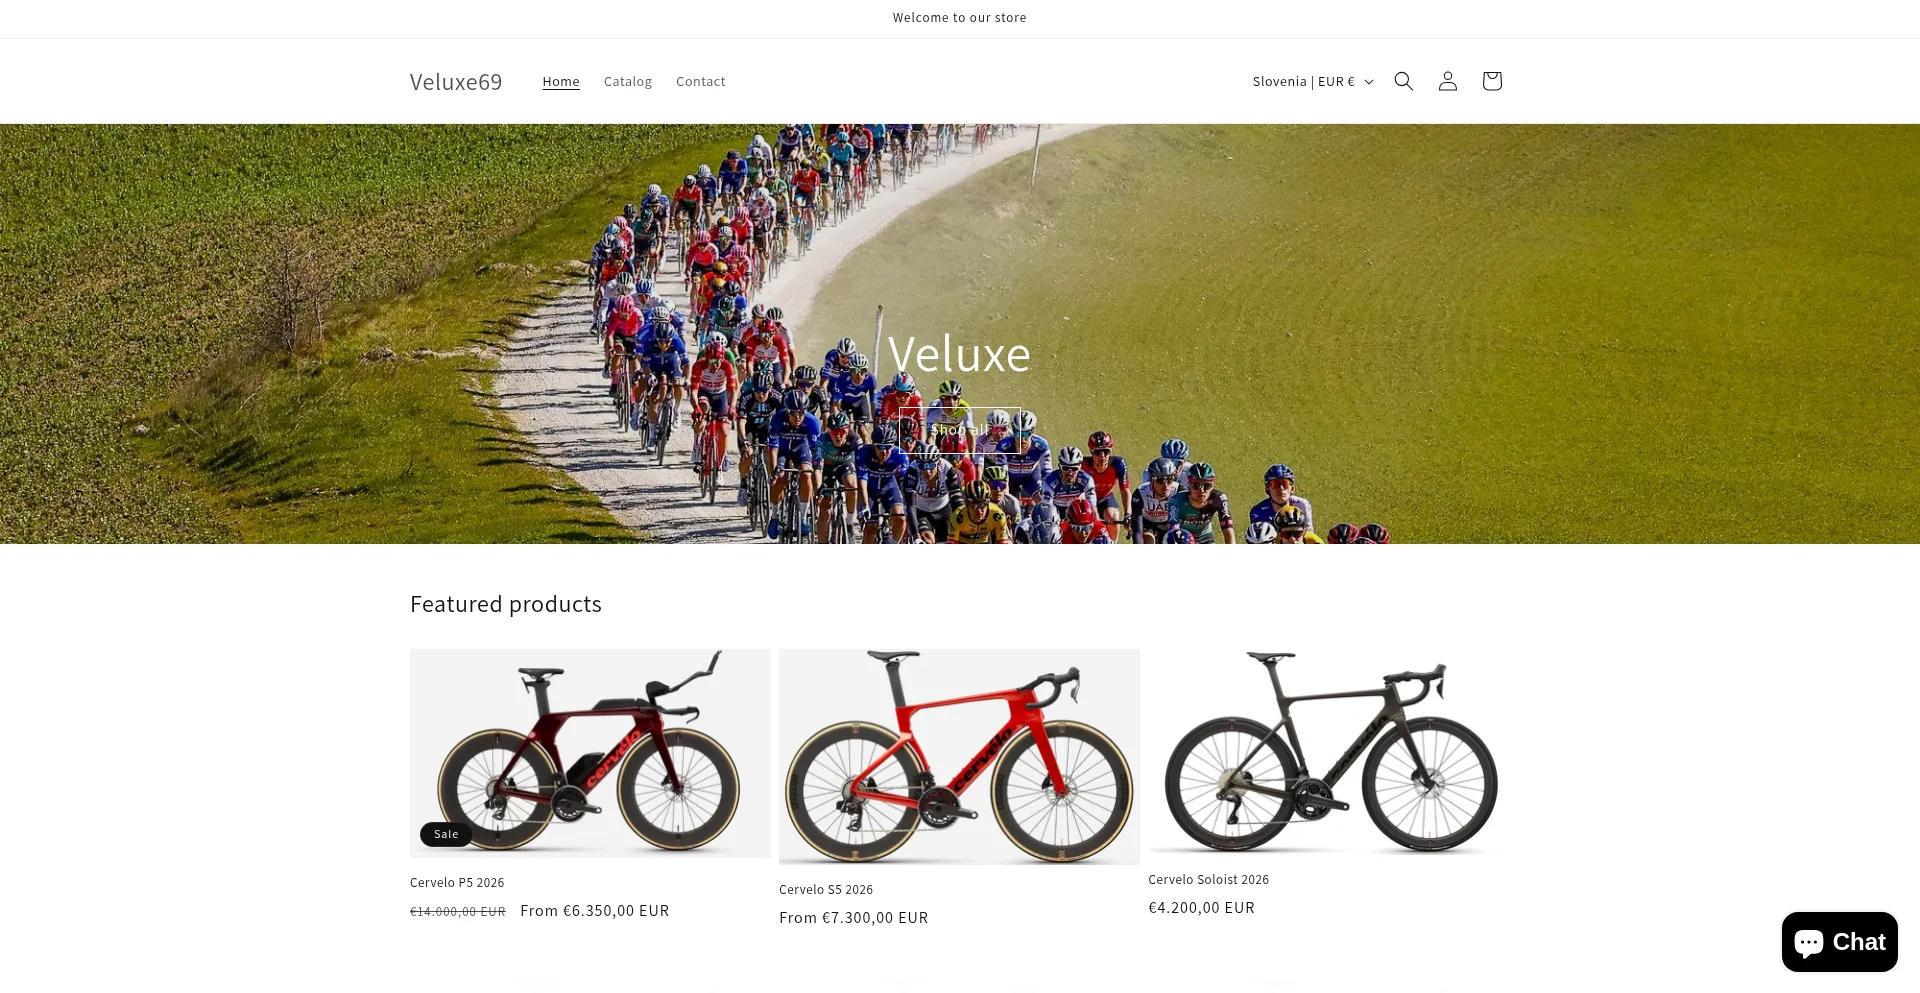Click the Featured products heading
The image size is (1920, 993).
click(x=506, y=604)
